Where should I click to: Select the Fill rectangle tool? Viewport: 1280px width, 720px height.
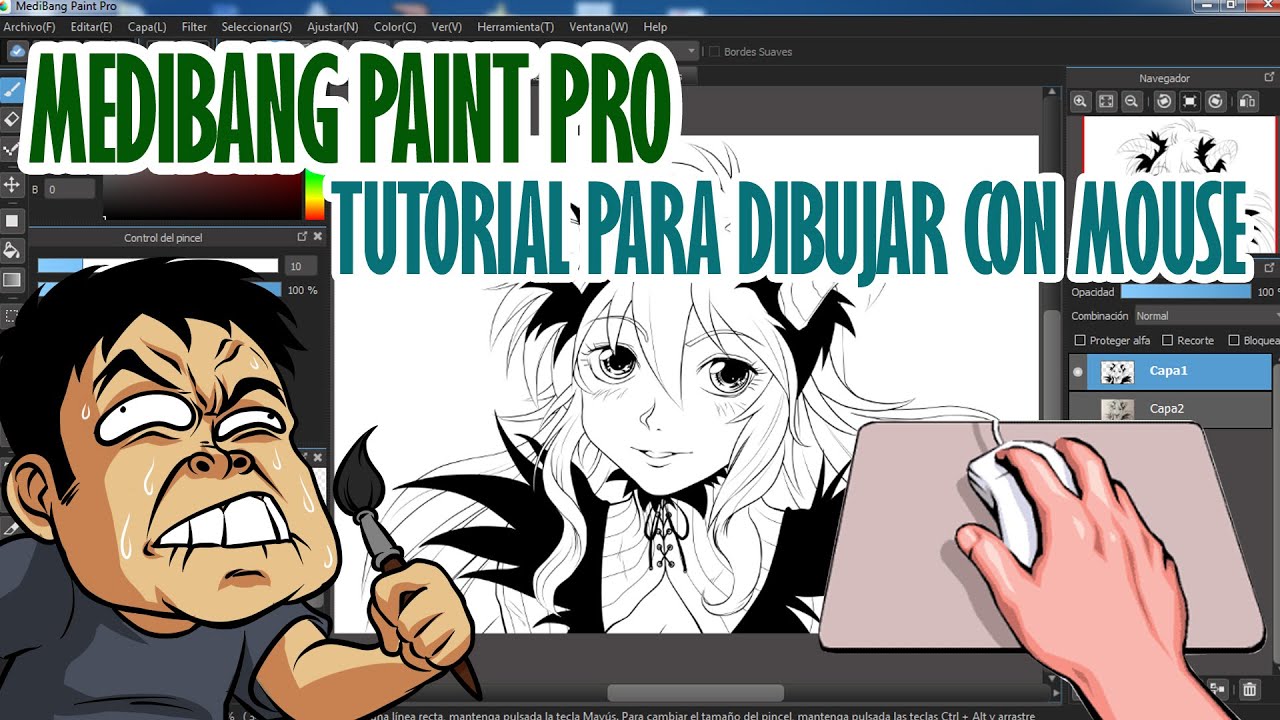click(x=12, y=220)
